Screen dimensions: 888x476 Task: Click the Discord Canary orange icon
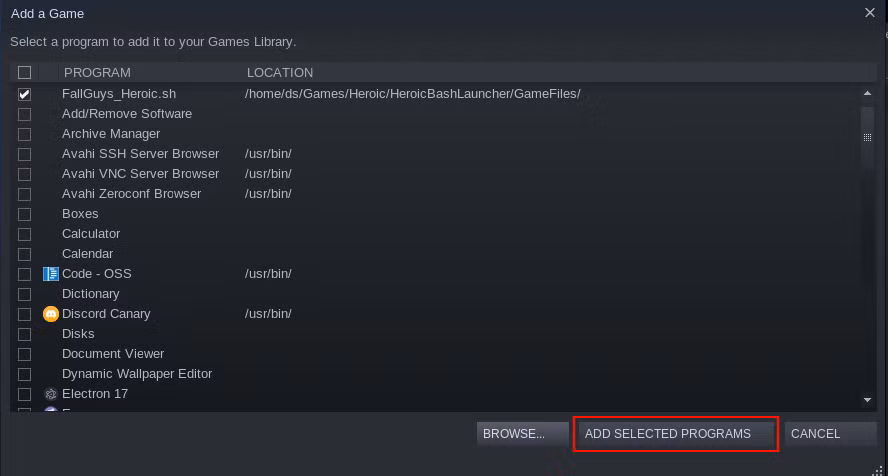50,314
